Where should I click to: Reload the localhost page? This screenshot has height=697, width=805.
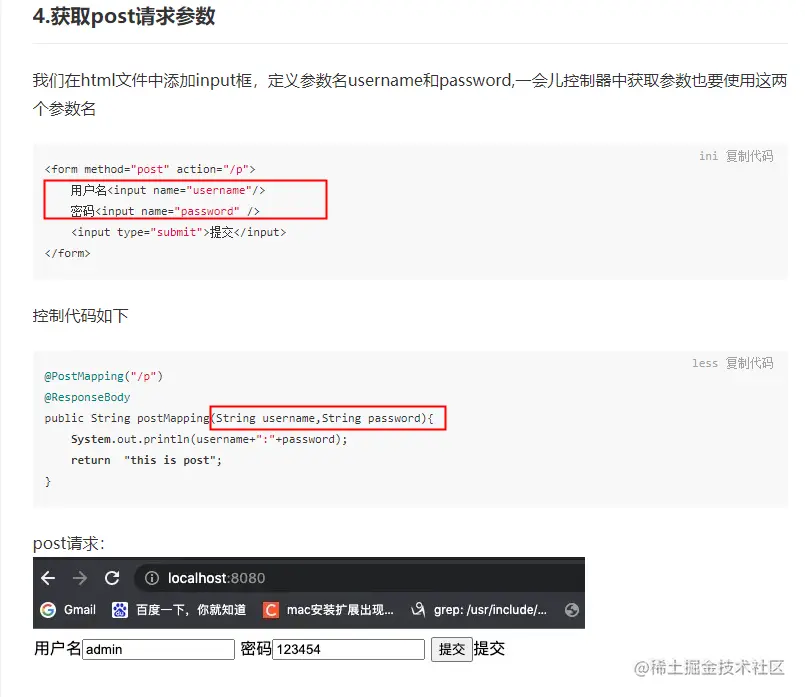[112, 578]
